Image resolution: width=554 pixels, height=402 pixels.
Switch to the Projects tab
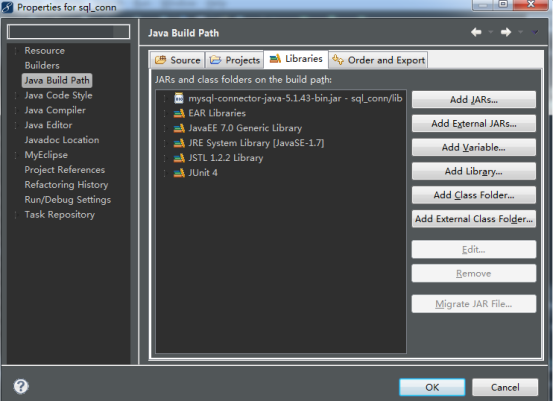tap(235, 60)
